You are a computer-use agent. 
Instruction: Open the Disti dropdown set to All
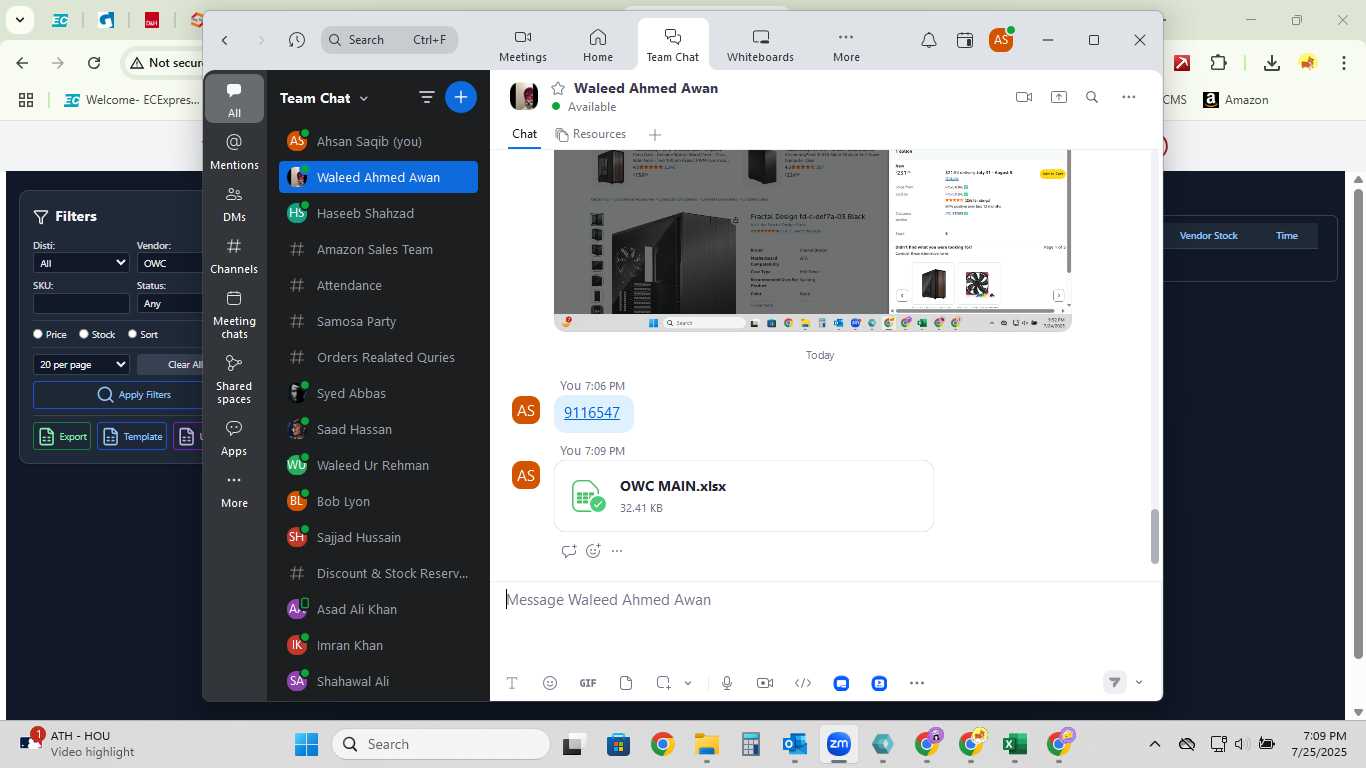[81, 263]
